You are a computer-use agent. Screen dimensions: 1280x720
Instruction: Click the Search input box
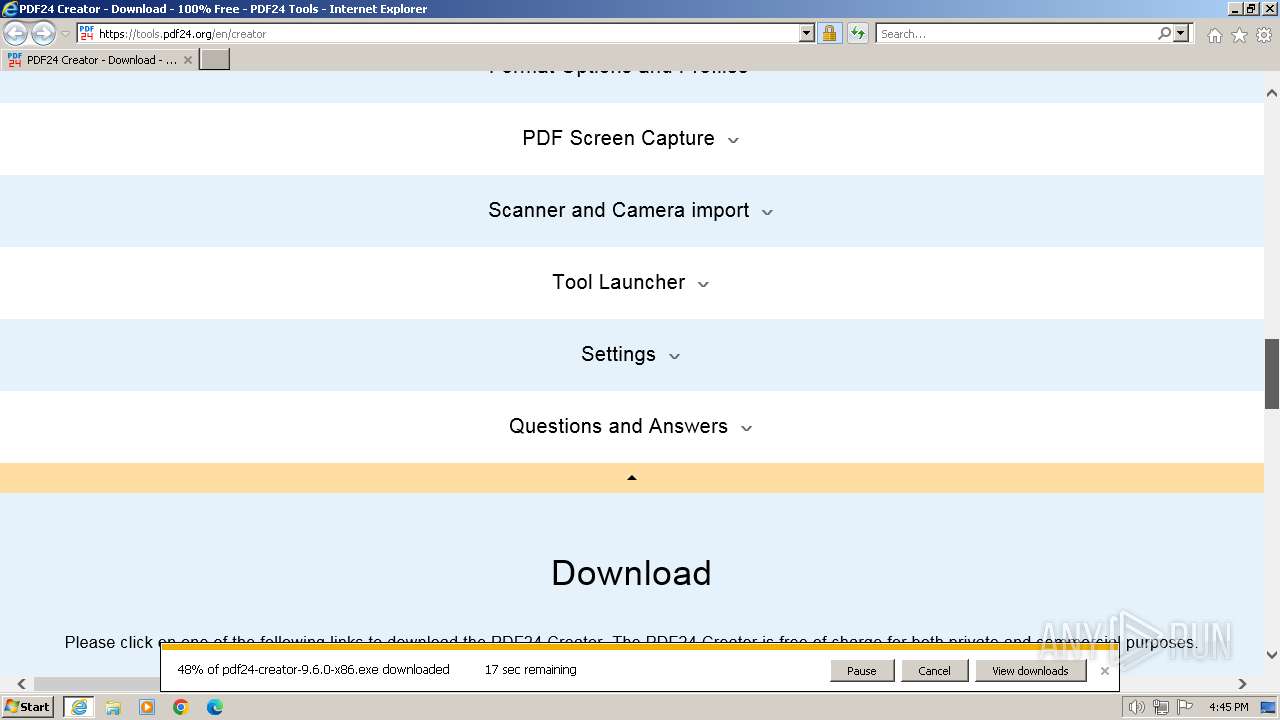(x=1016, y=33)
